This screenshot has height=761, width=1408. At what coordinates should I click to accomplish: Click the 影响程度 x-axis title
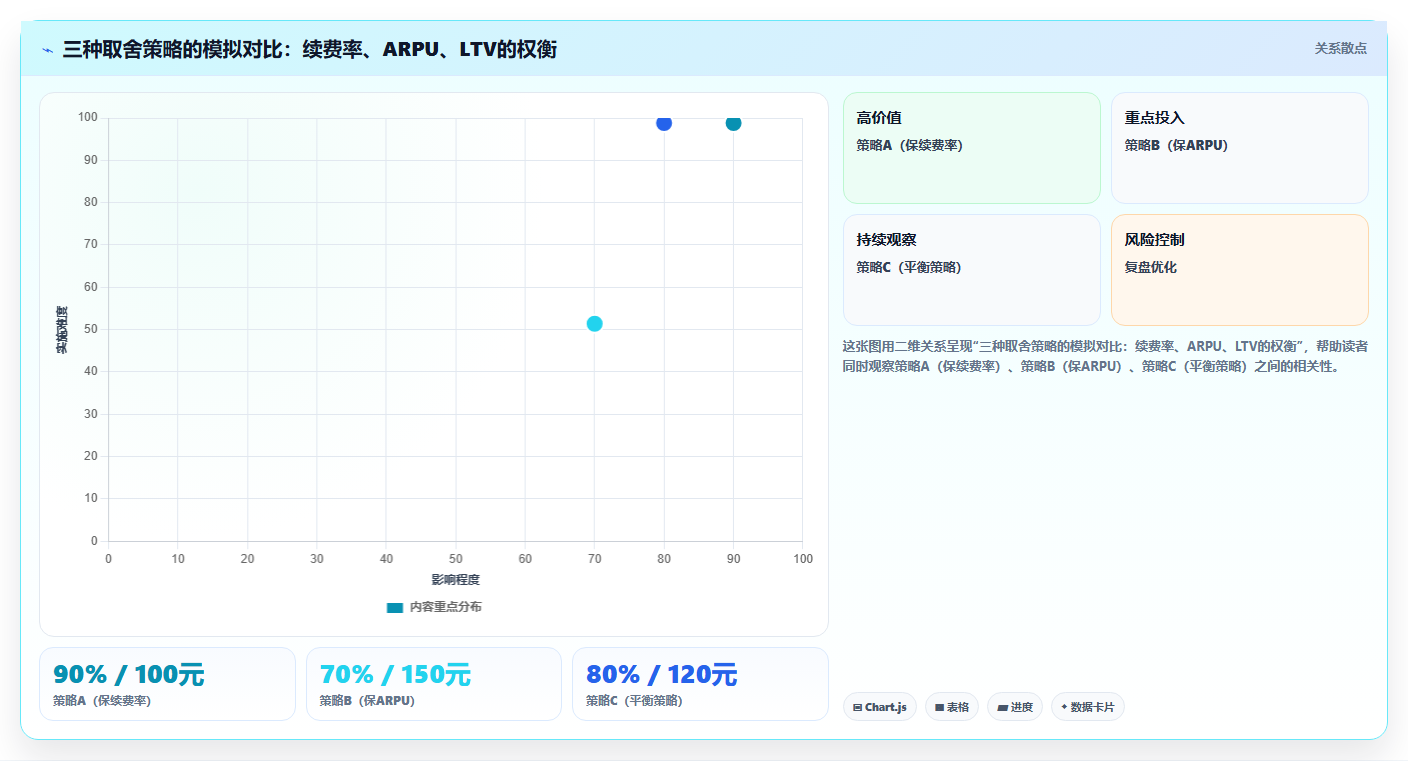(456, 580)
